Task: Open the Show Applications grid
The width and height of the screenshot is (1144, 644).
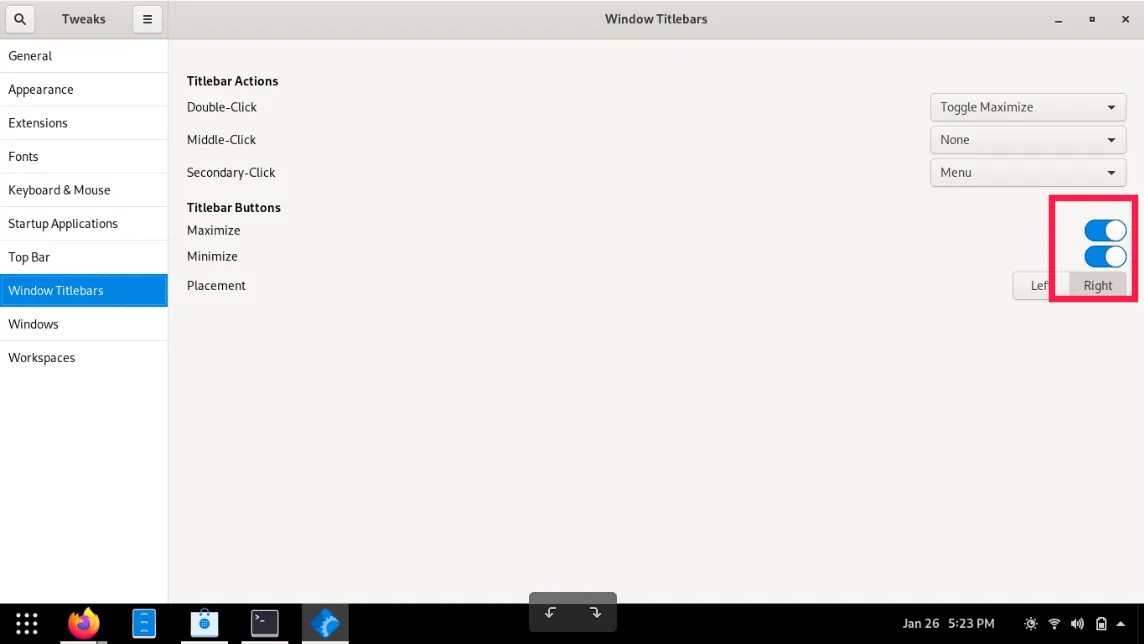Action: (26, 622)
